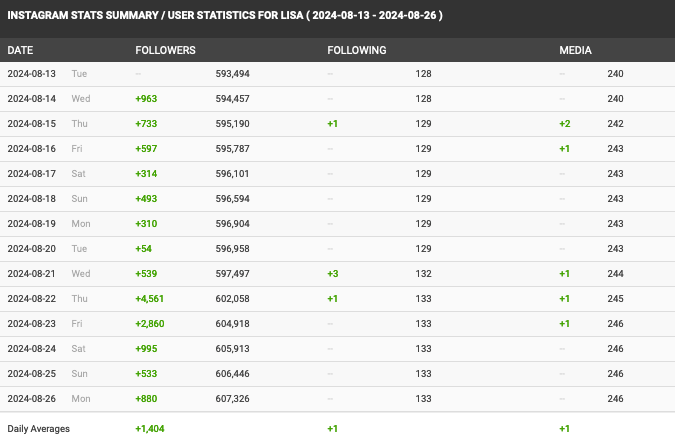Click media count 242

coord(616,124)
